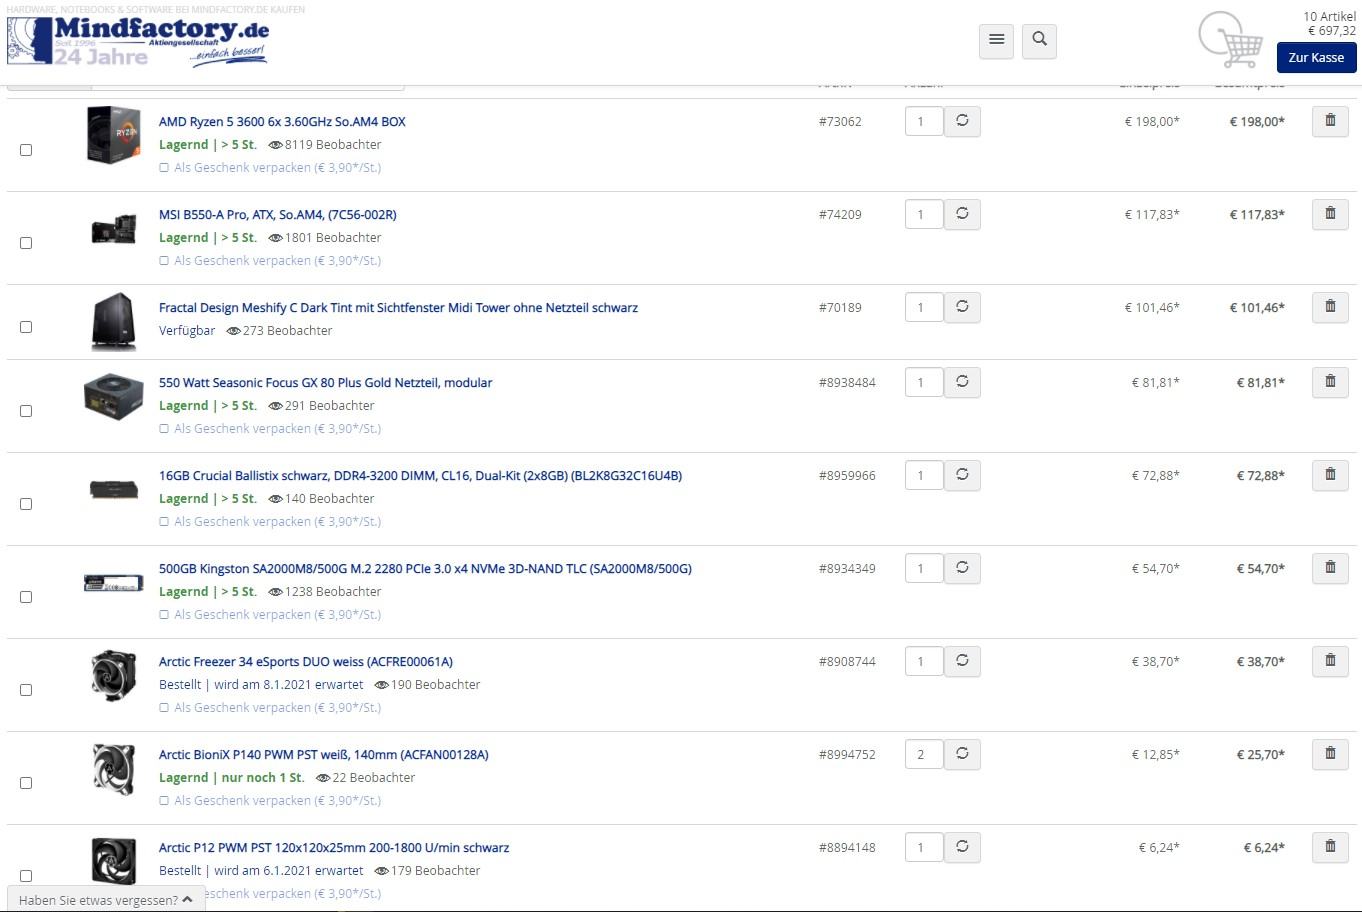Click cart total '€ 697,32'
This screenshot has height=912, width=1362.
tap(1332, 31)
